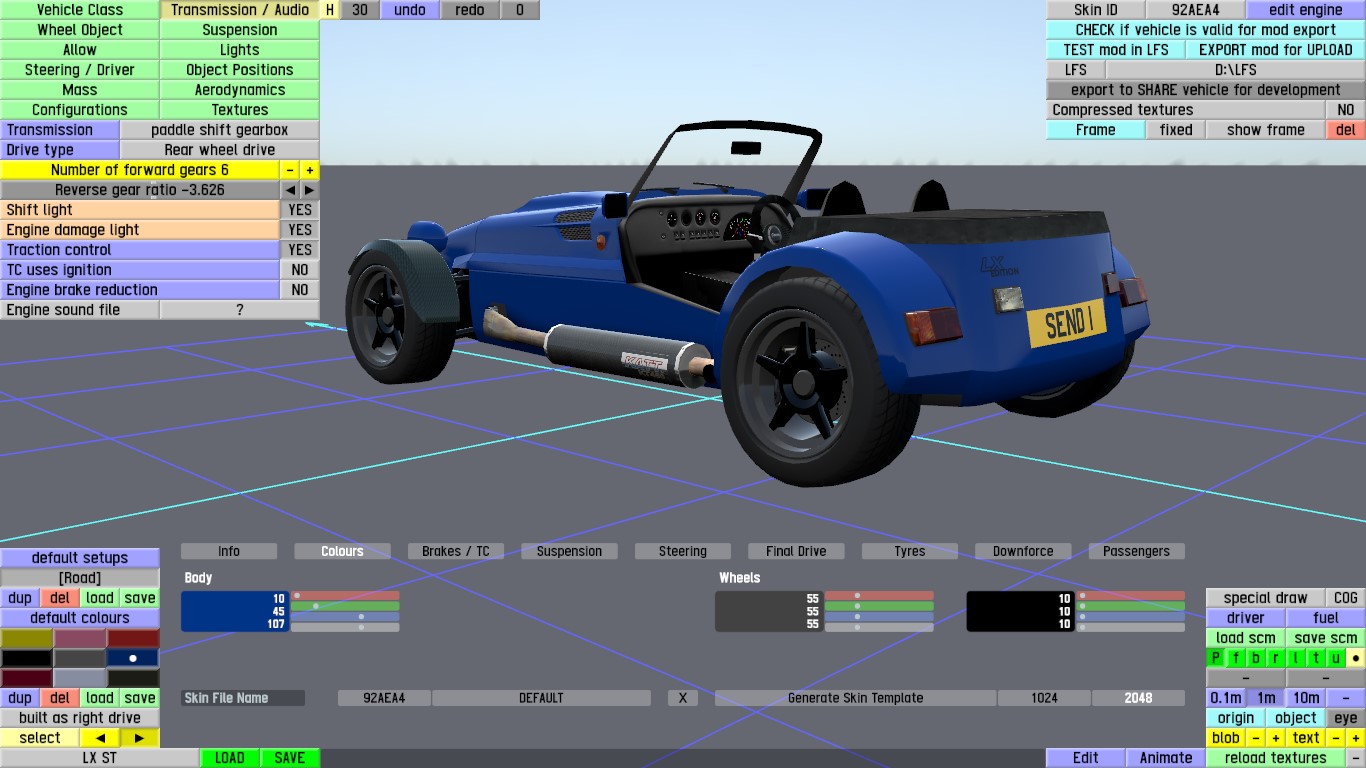Pick the olive yellow default colour swatch
Screen dimensions: 1366x768
pos(27,638)
